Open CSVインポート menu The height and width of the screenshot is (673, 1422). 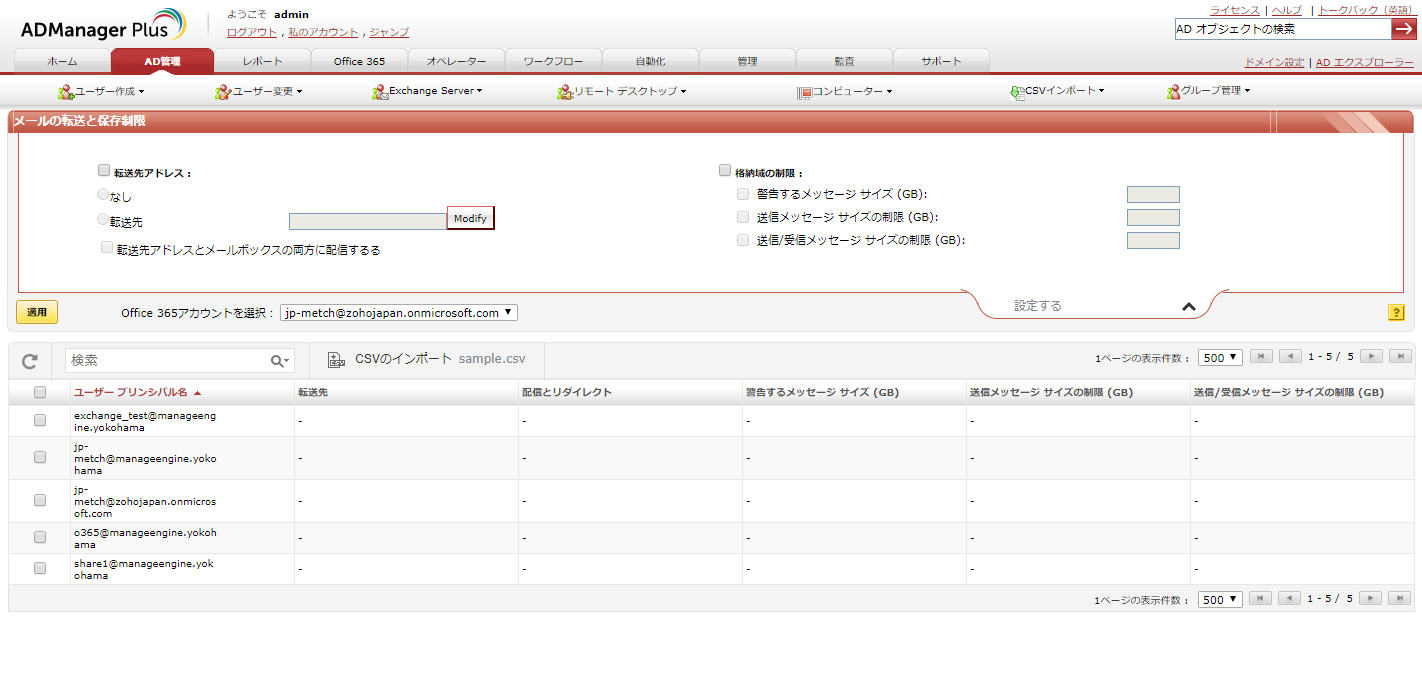click(1057, 91)
